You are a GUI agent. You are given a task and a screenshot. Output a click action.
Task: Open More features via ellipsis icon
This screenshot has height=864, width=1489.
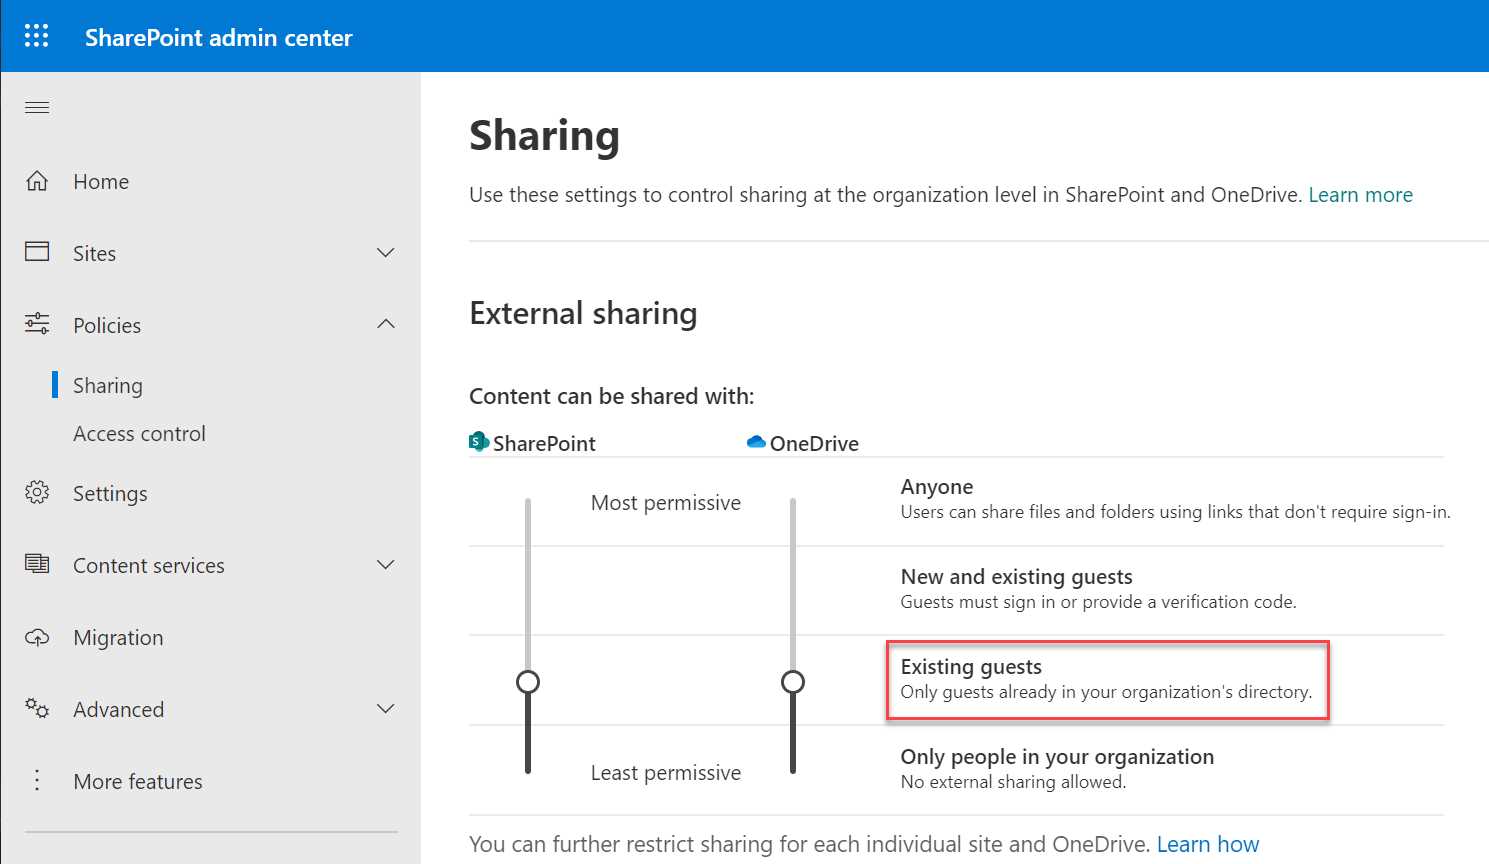coord(36,781)
